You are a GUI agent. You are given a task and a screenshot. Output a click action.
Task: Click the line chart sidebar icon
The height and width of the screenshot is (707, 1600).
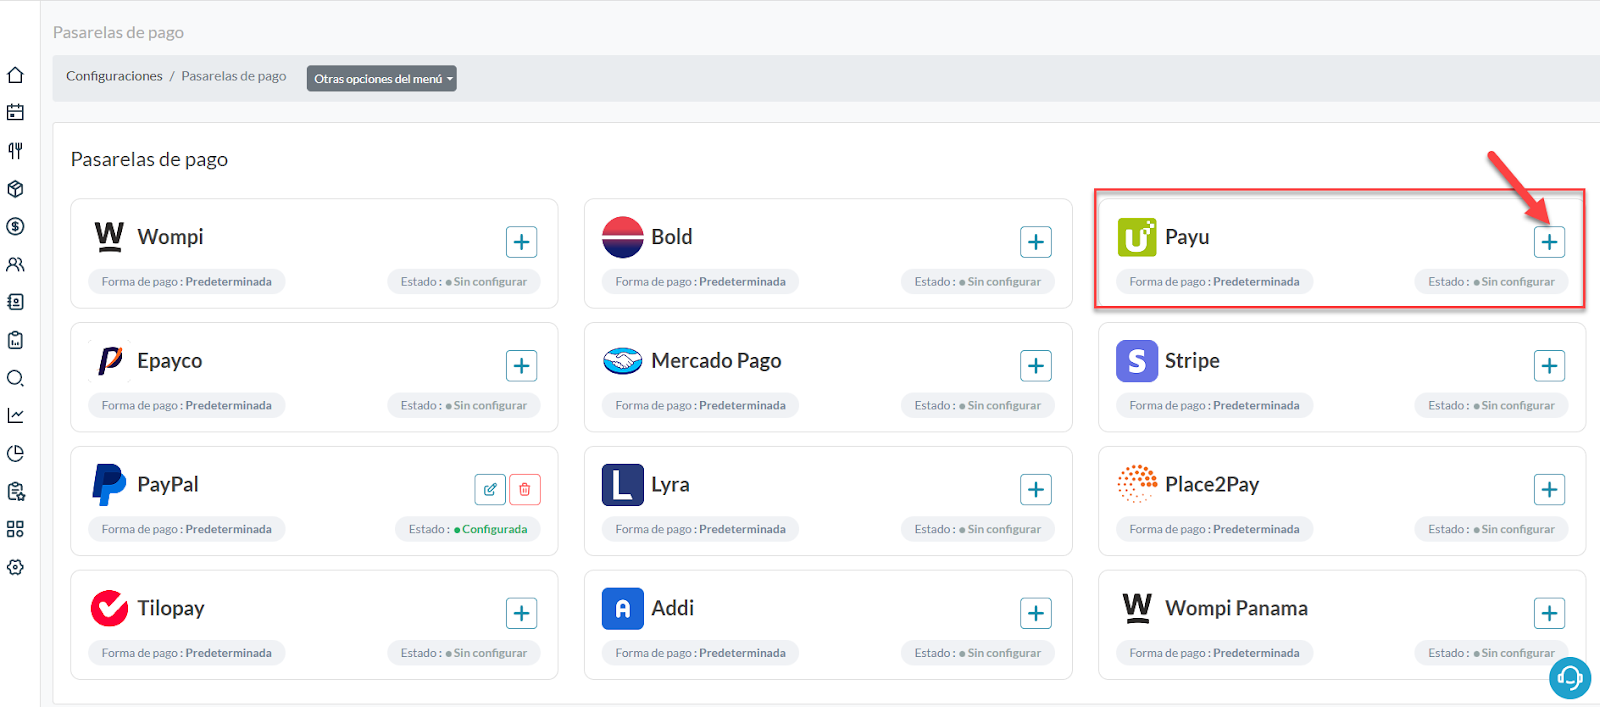[x=15, y=415]
